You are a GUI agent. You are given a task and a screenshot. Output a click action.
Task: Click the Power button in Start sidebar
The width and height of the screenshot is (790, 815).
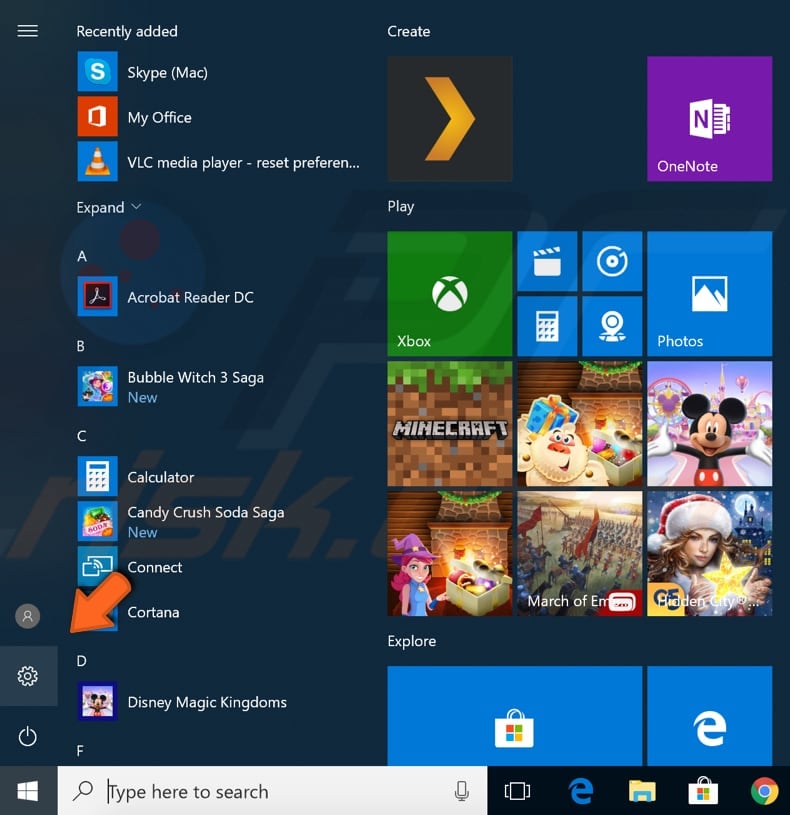[x=28, y=736]
